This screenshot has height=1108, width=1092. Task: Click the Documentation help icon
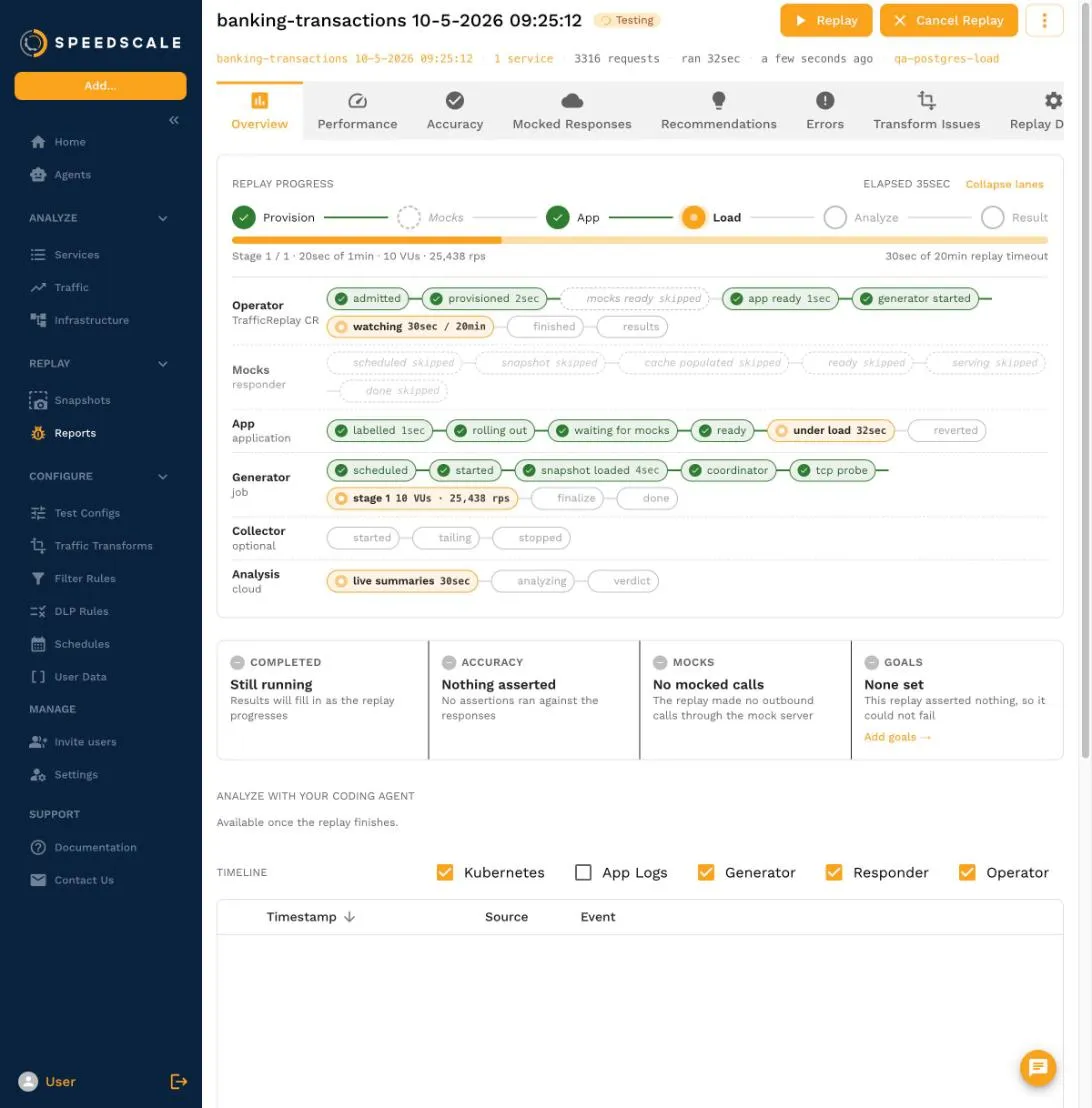pyautogui.click(x=38, y=847)
